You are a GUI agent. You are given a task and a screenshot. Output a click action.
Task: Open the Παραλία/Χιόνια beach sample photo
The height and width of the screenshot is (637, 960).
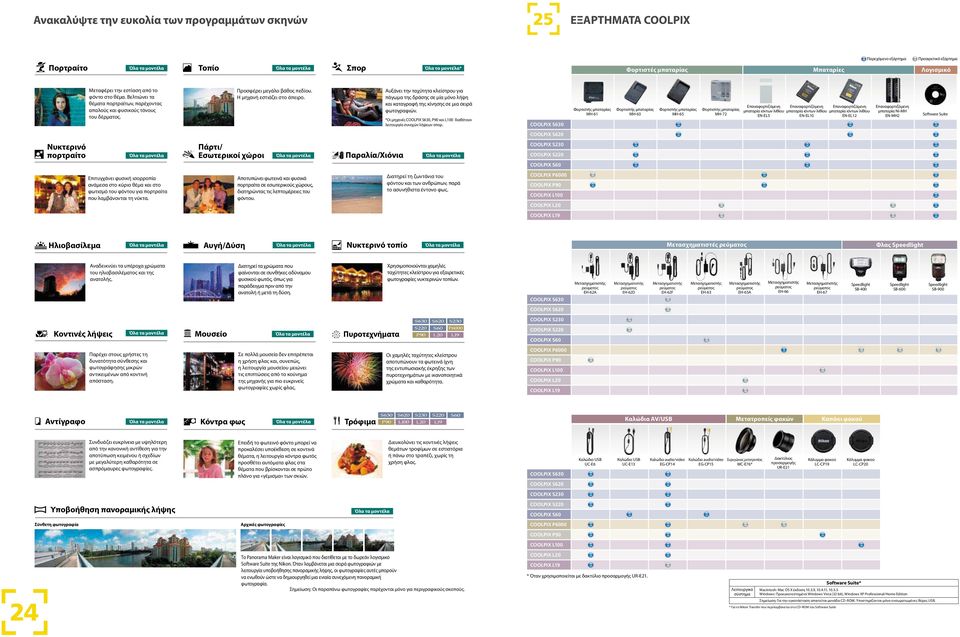click(x=357, y=194)
